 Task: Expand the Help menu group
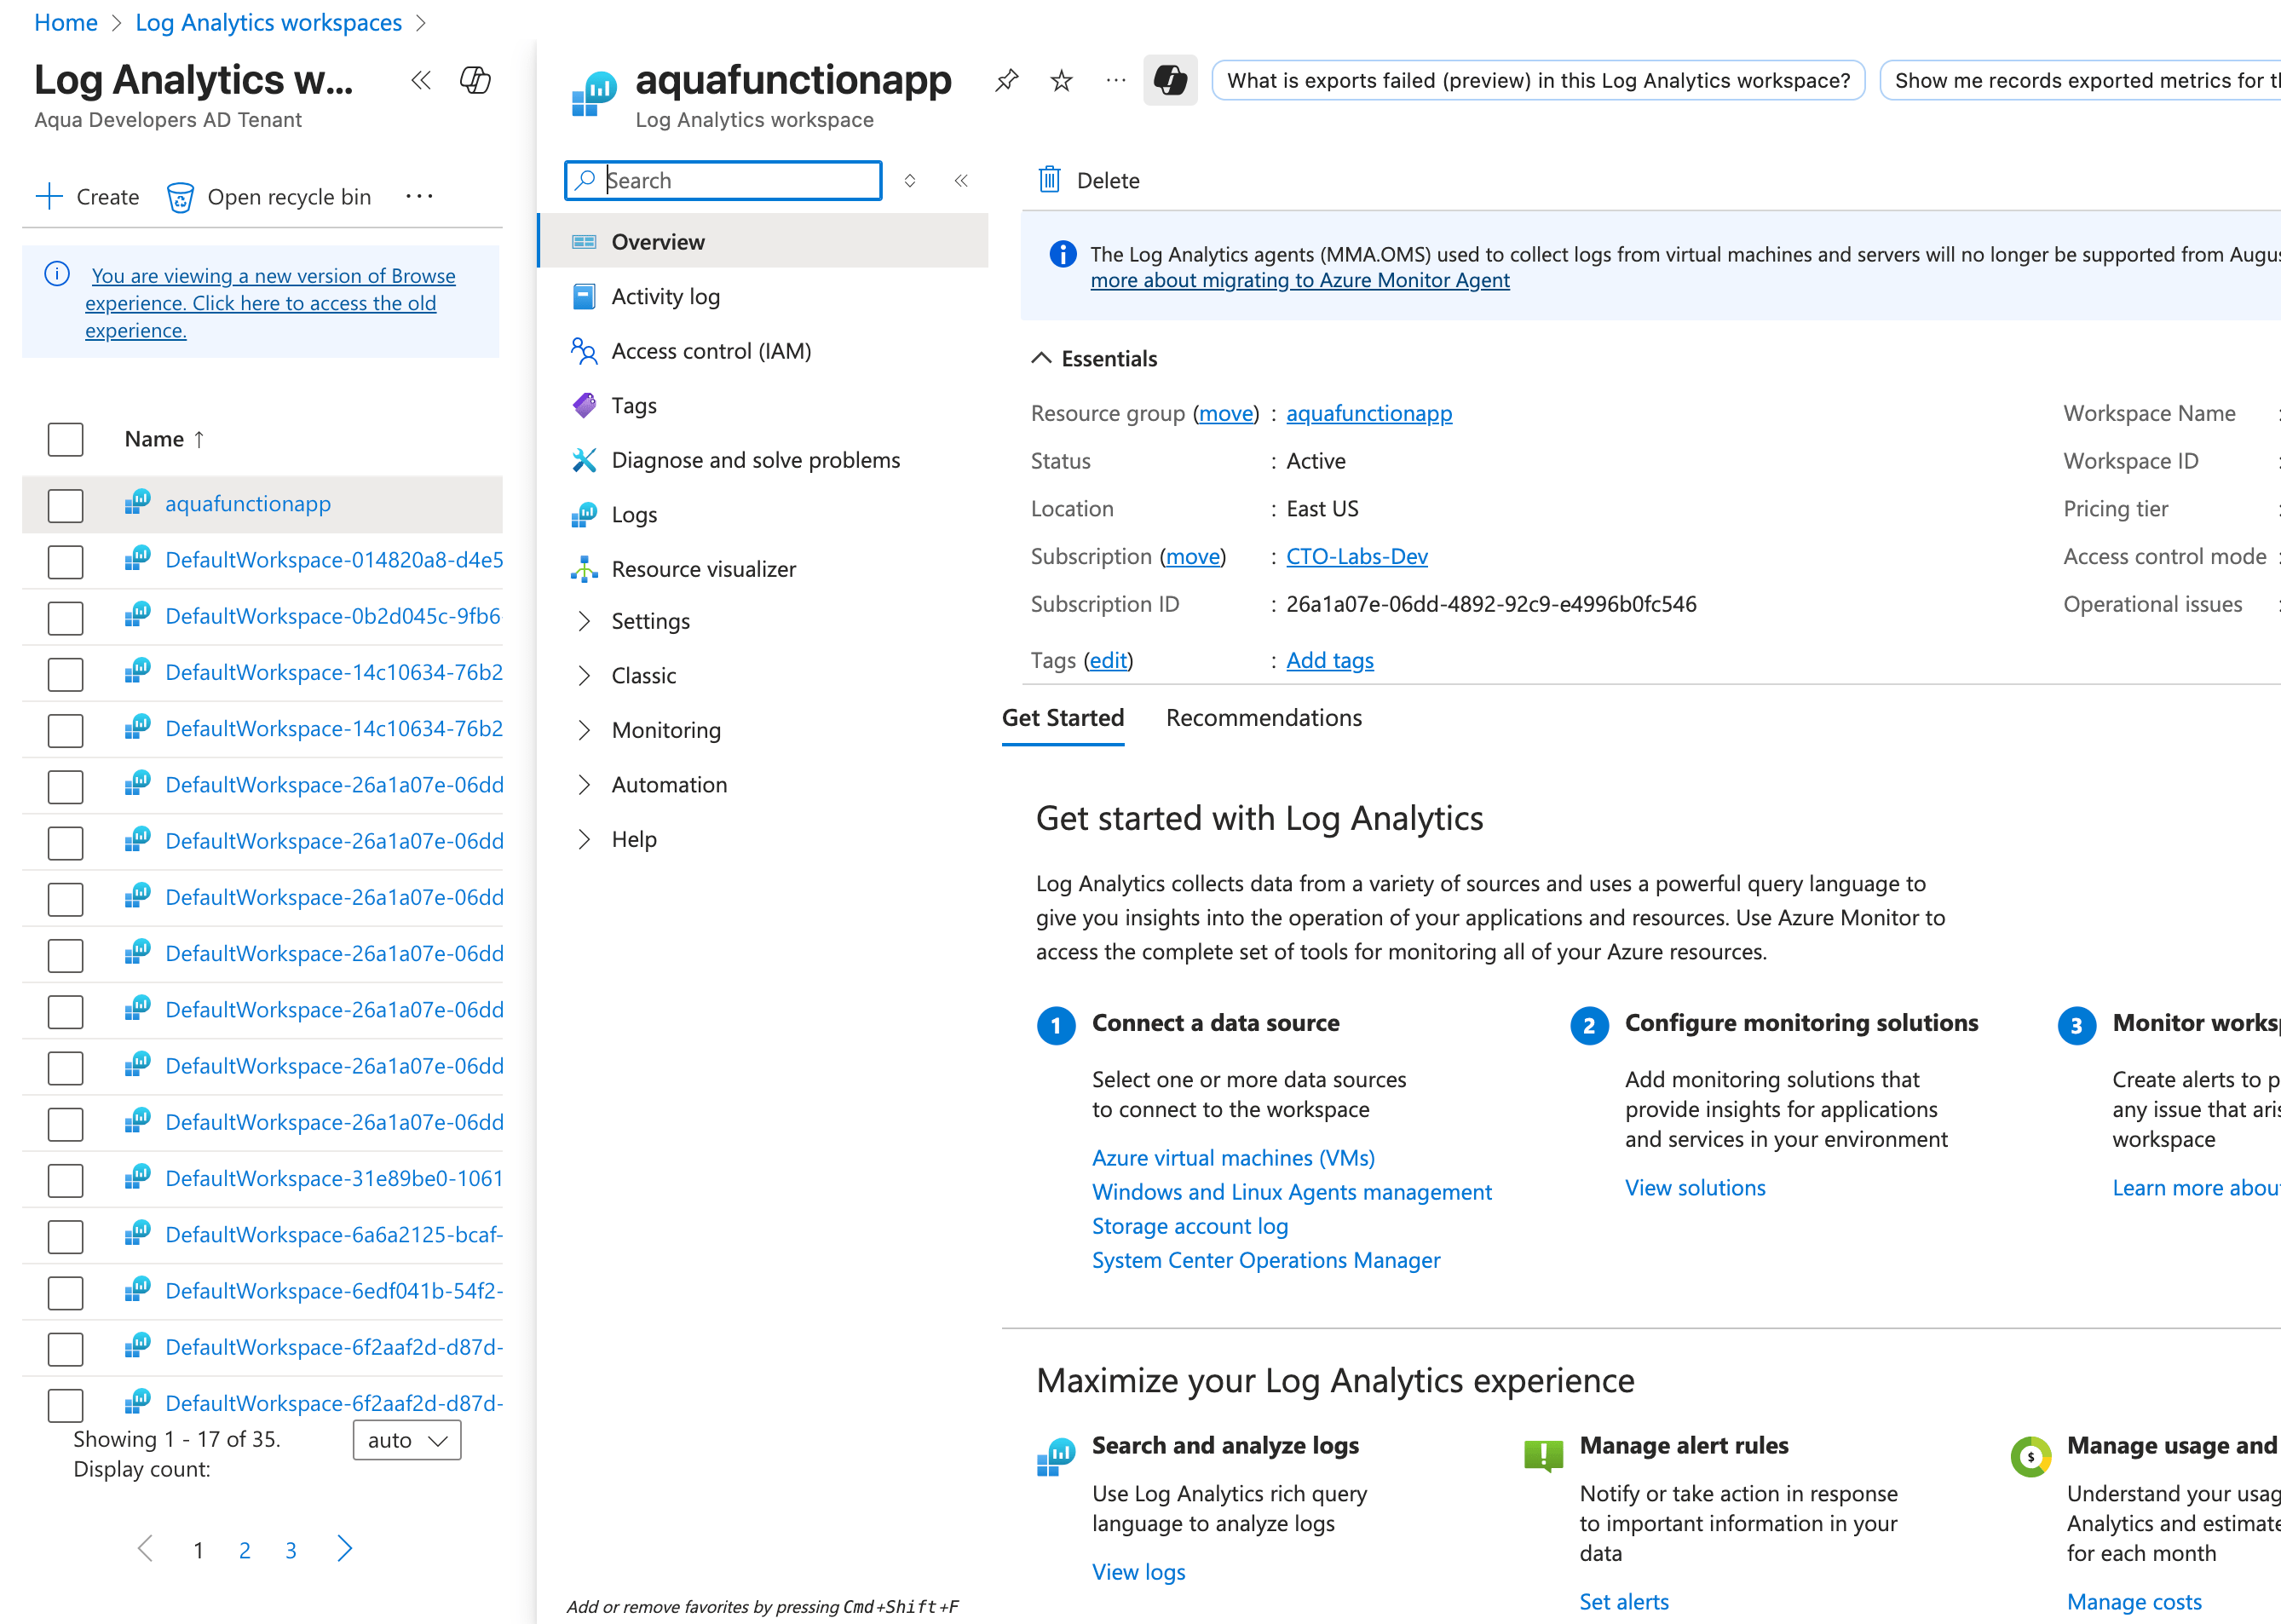[583, 839]
